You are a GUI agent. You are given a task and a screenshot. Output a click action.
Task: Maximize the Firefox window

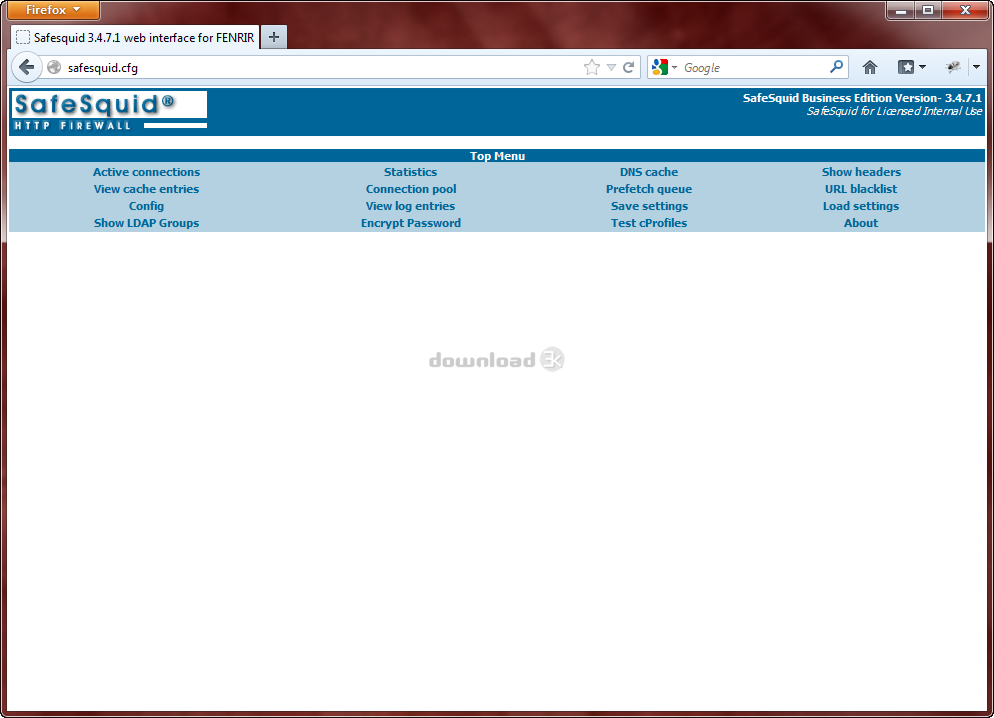[928, 10]
